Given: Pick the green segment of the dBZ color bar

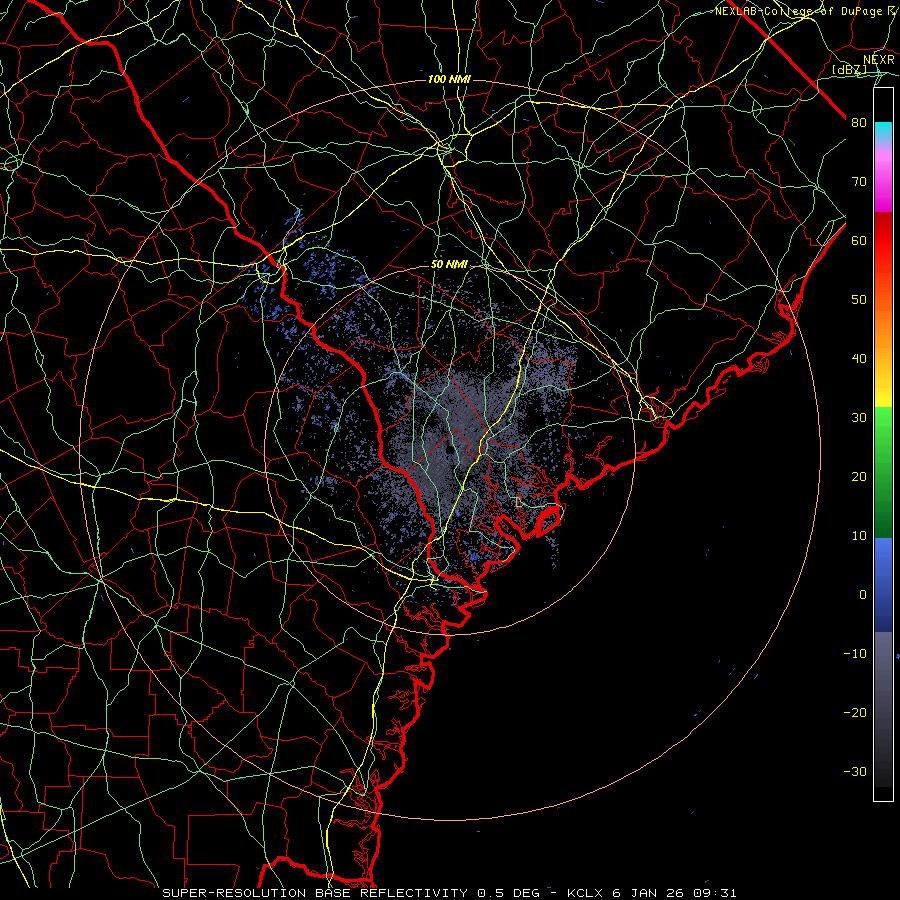Looking at the screenshot, I should pos(883,472).
